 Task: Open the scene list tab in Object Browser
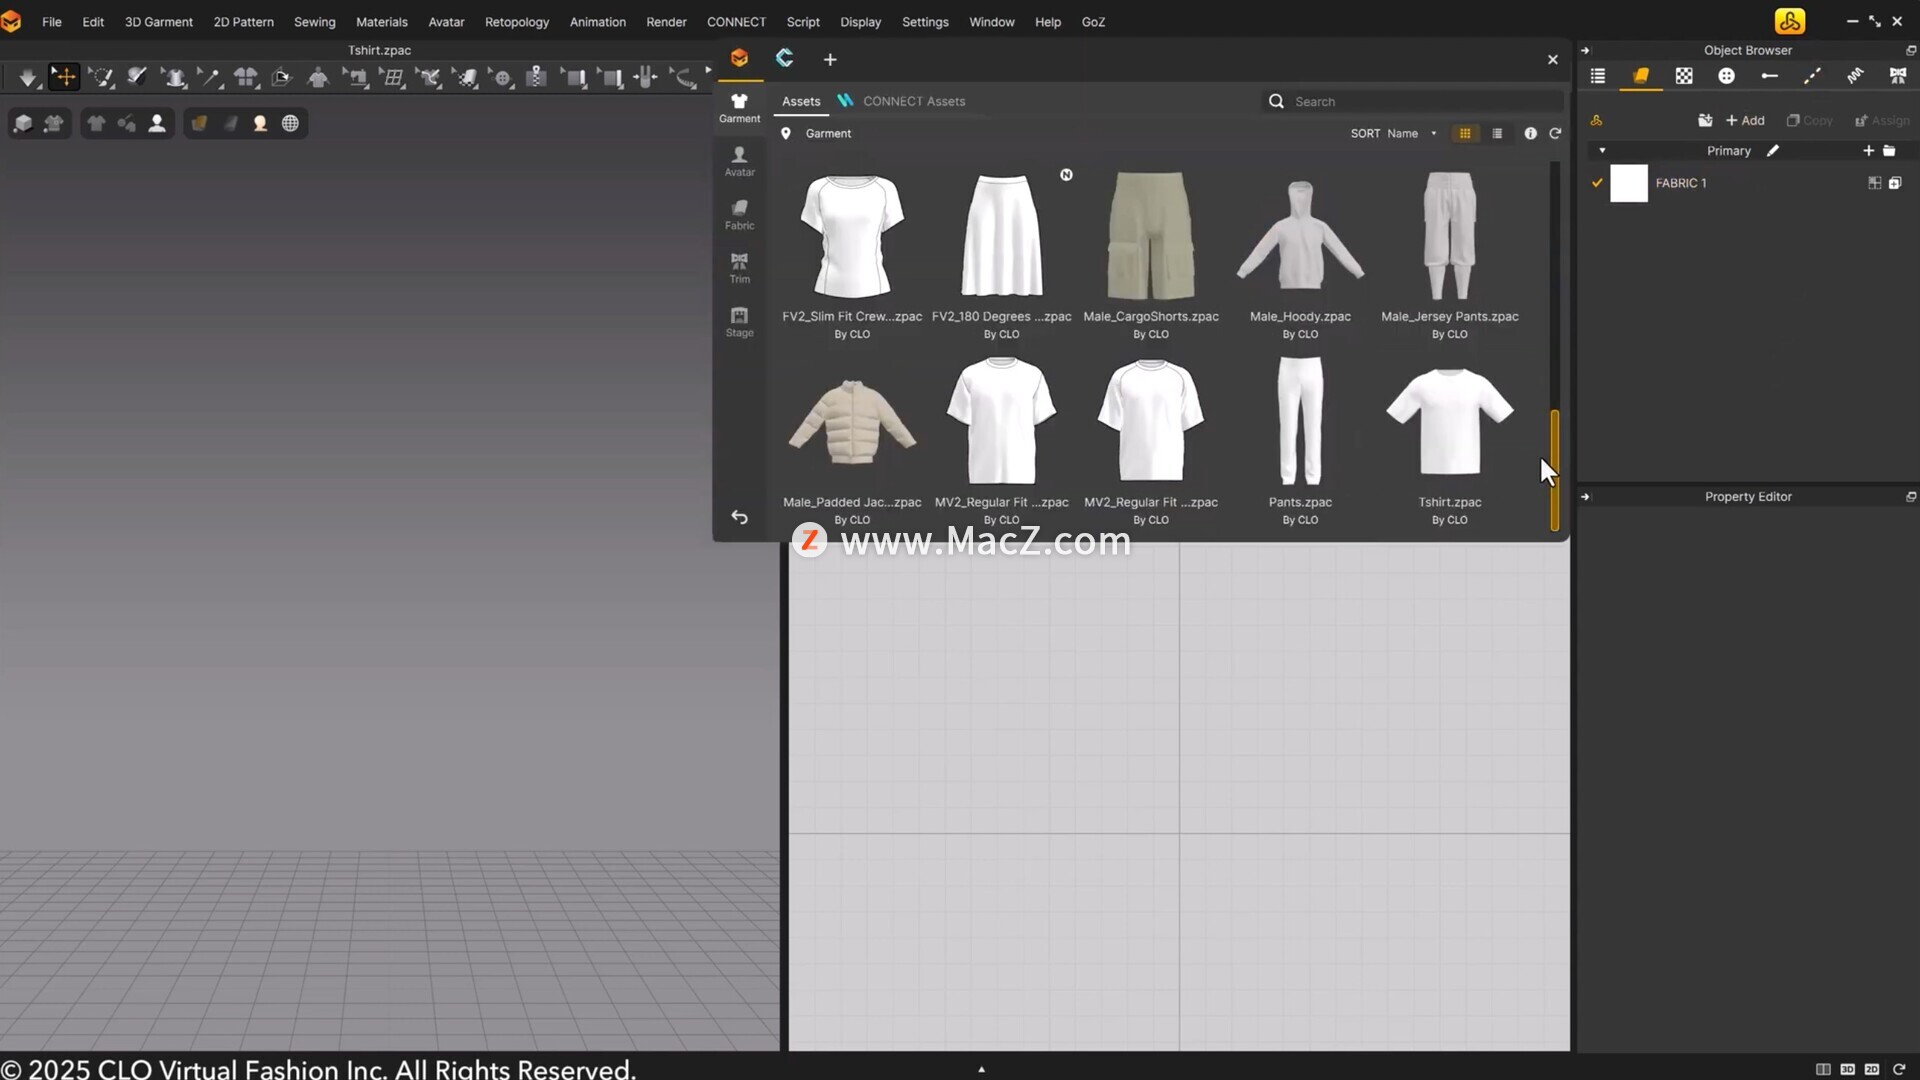click(x=1598, y=76)
